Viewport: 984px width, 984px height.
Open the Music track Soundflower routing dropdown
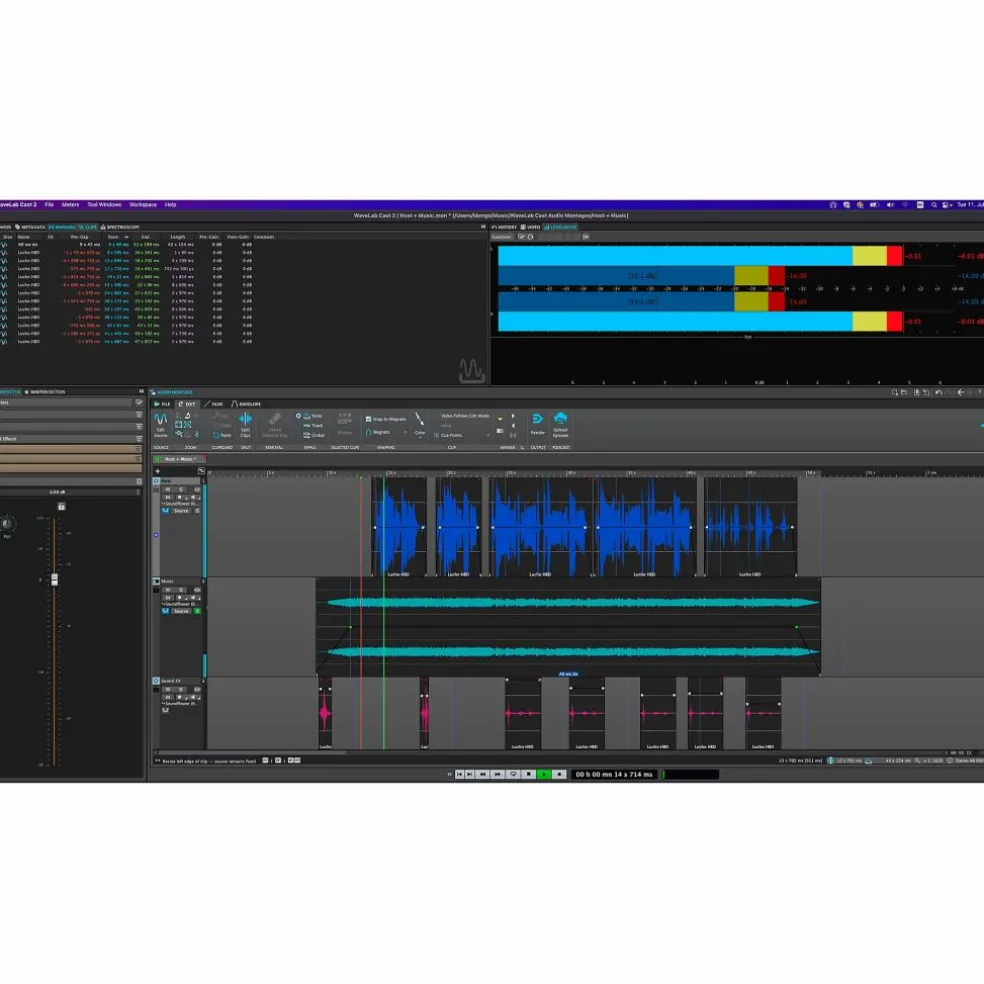(x=181, y=604)
